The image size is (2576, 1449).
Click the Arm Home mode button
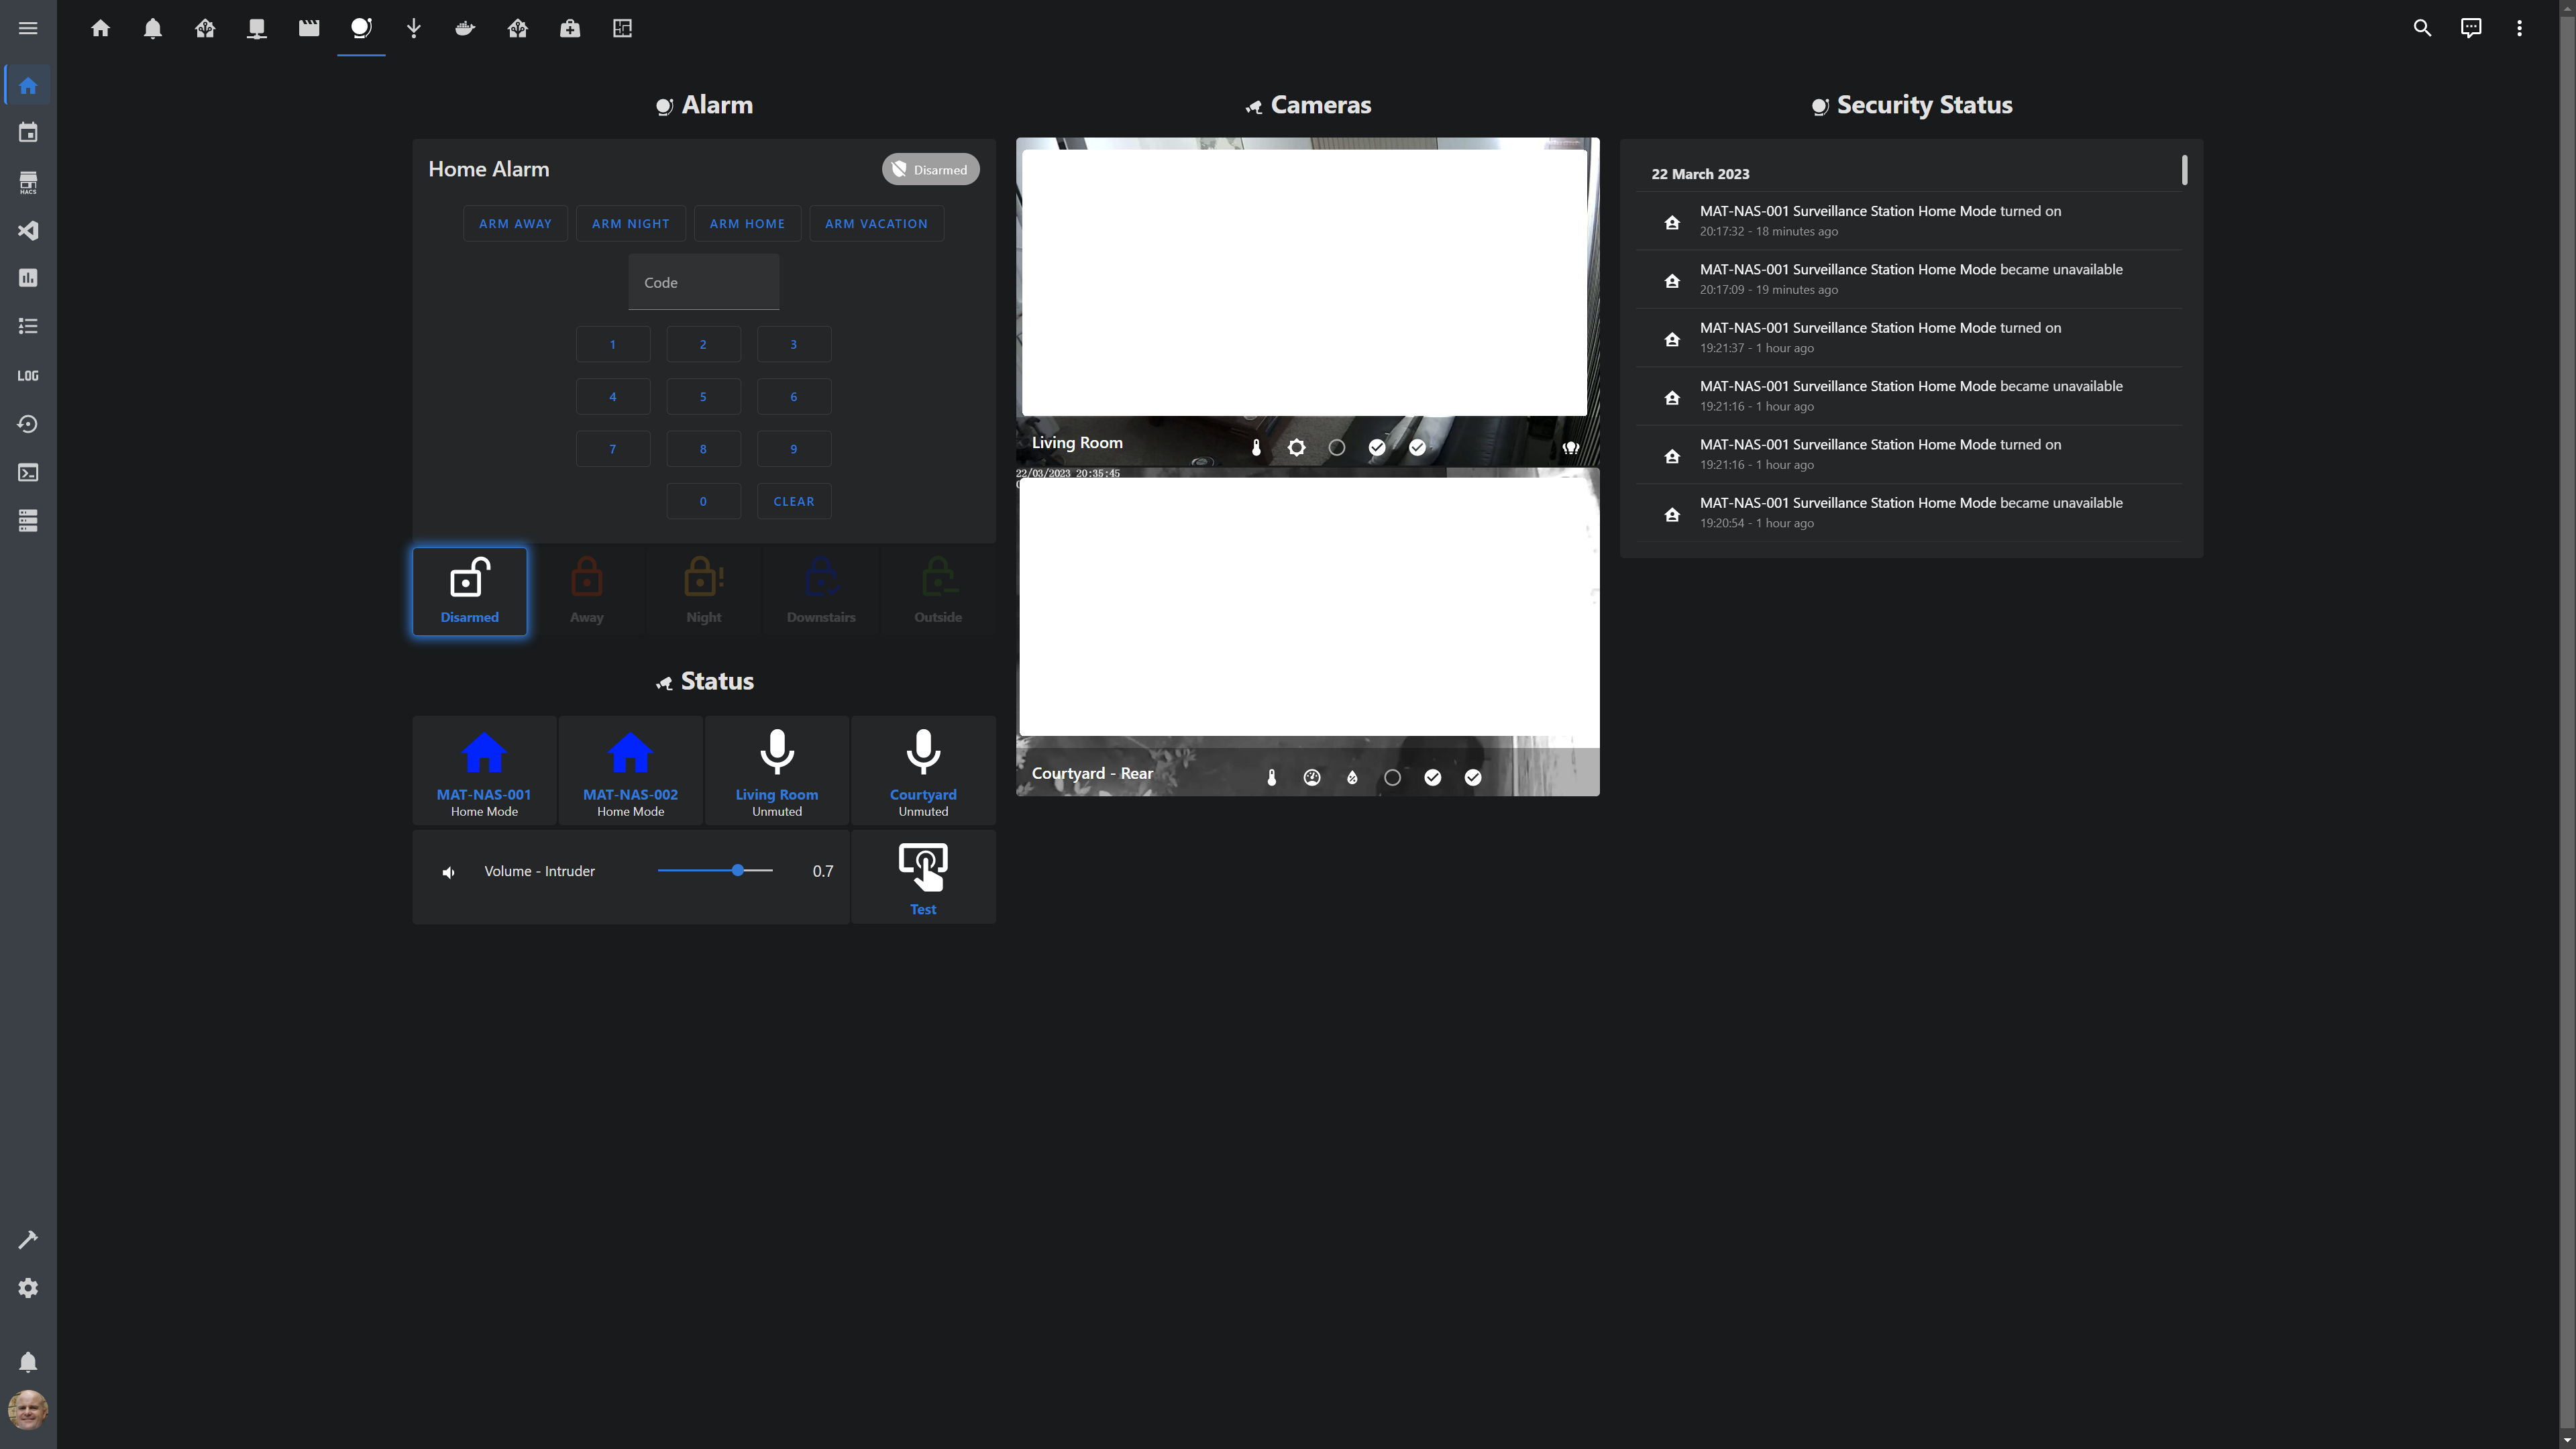(x=747, y=221)
